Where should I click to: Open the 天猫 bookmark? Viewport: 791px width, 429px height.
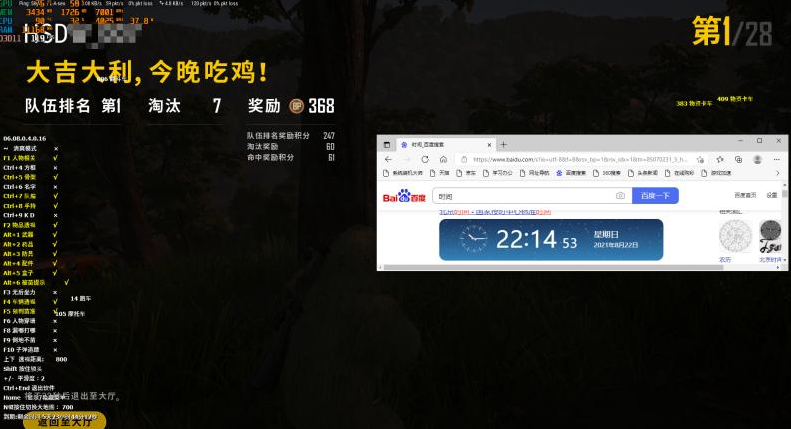(x=439, y=173)
